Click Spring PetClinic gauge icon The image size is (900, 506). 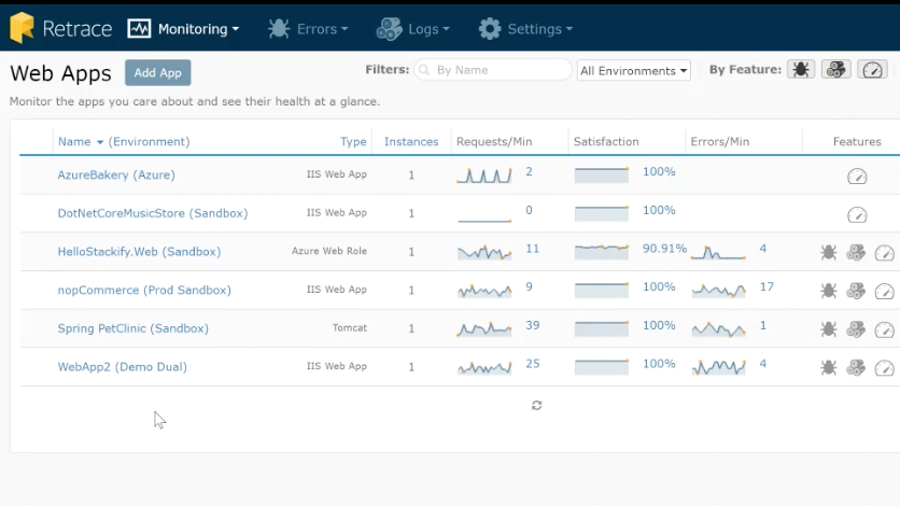884,329
